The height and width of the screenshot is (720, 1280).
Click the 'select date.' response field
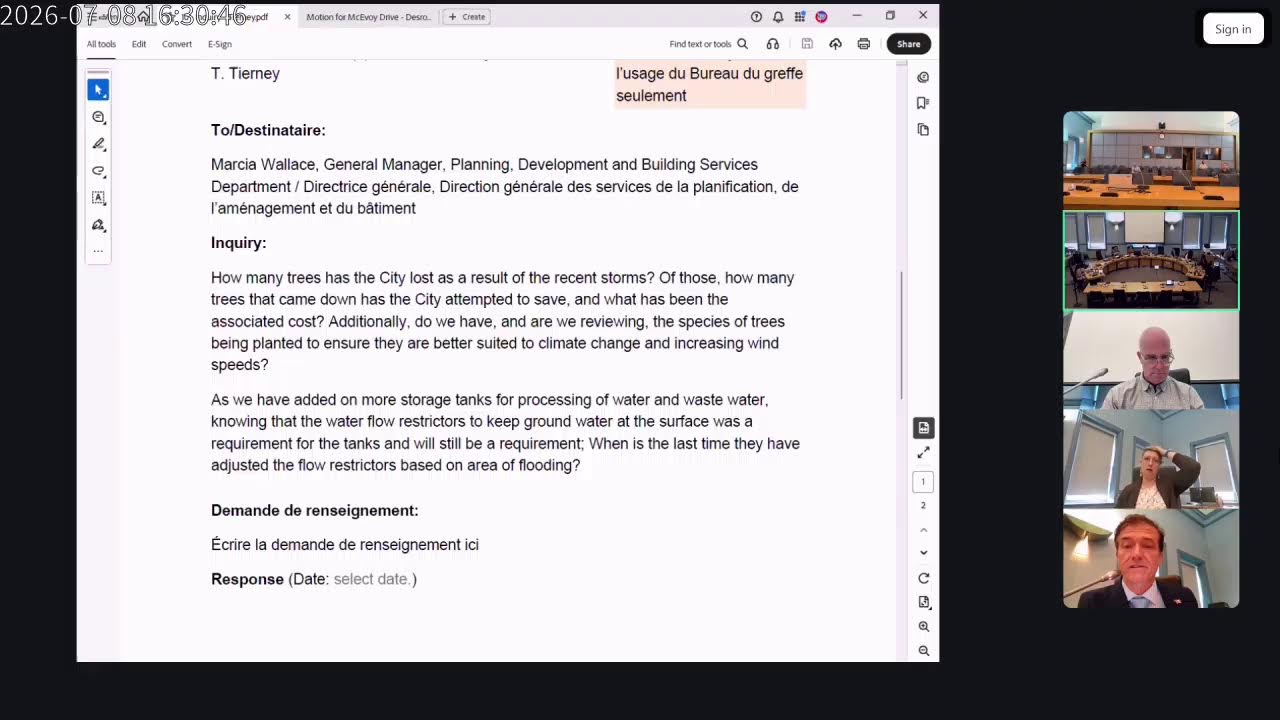tap(372, 579)
